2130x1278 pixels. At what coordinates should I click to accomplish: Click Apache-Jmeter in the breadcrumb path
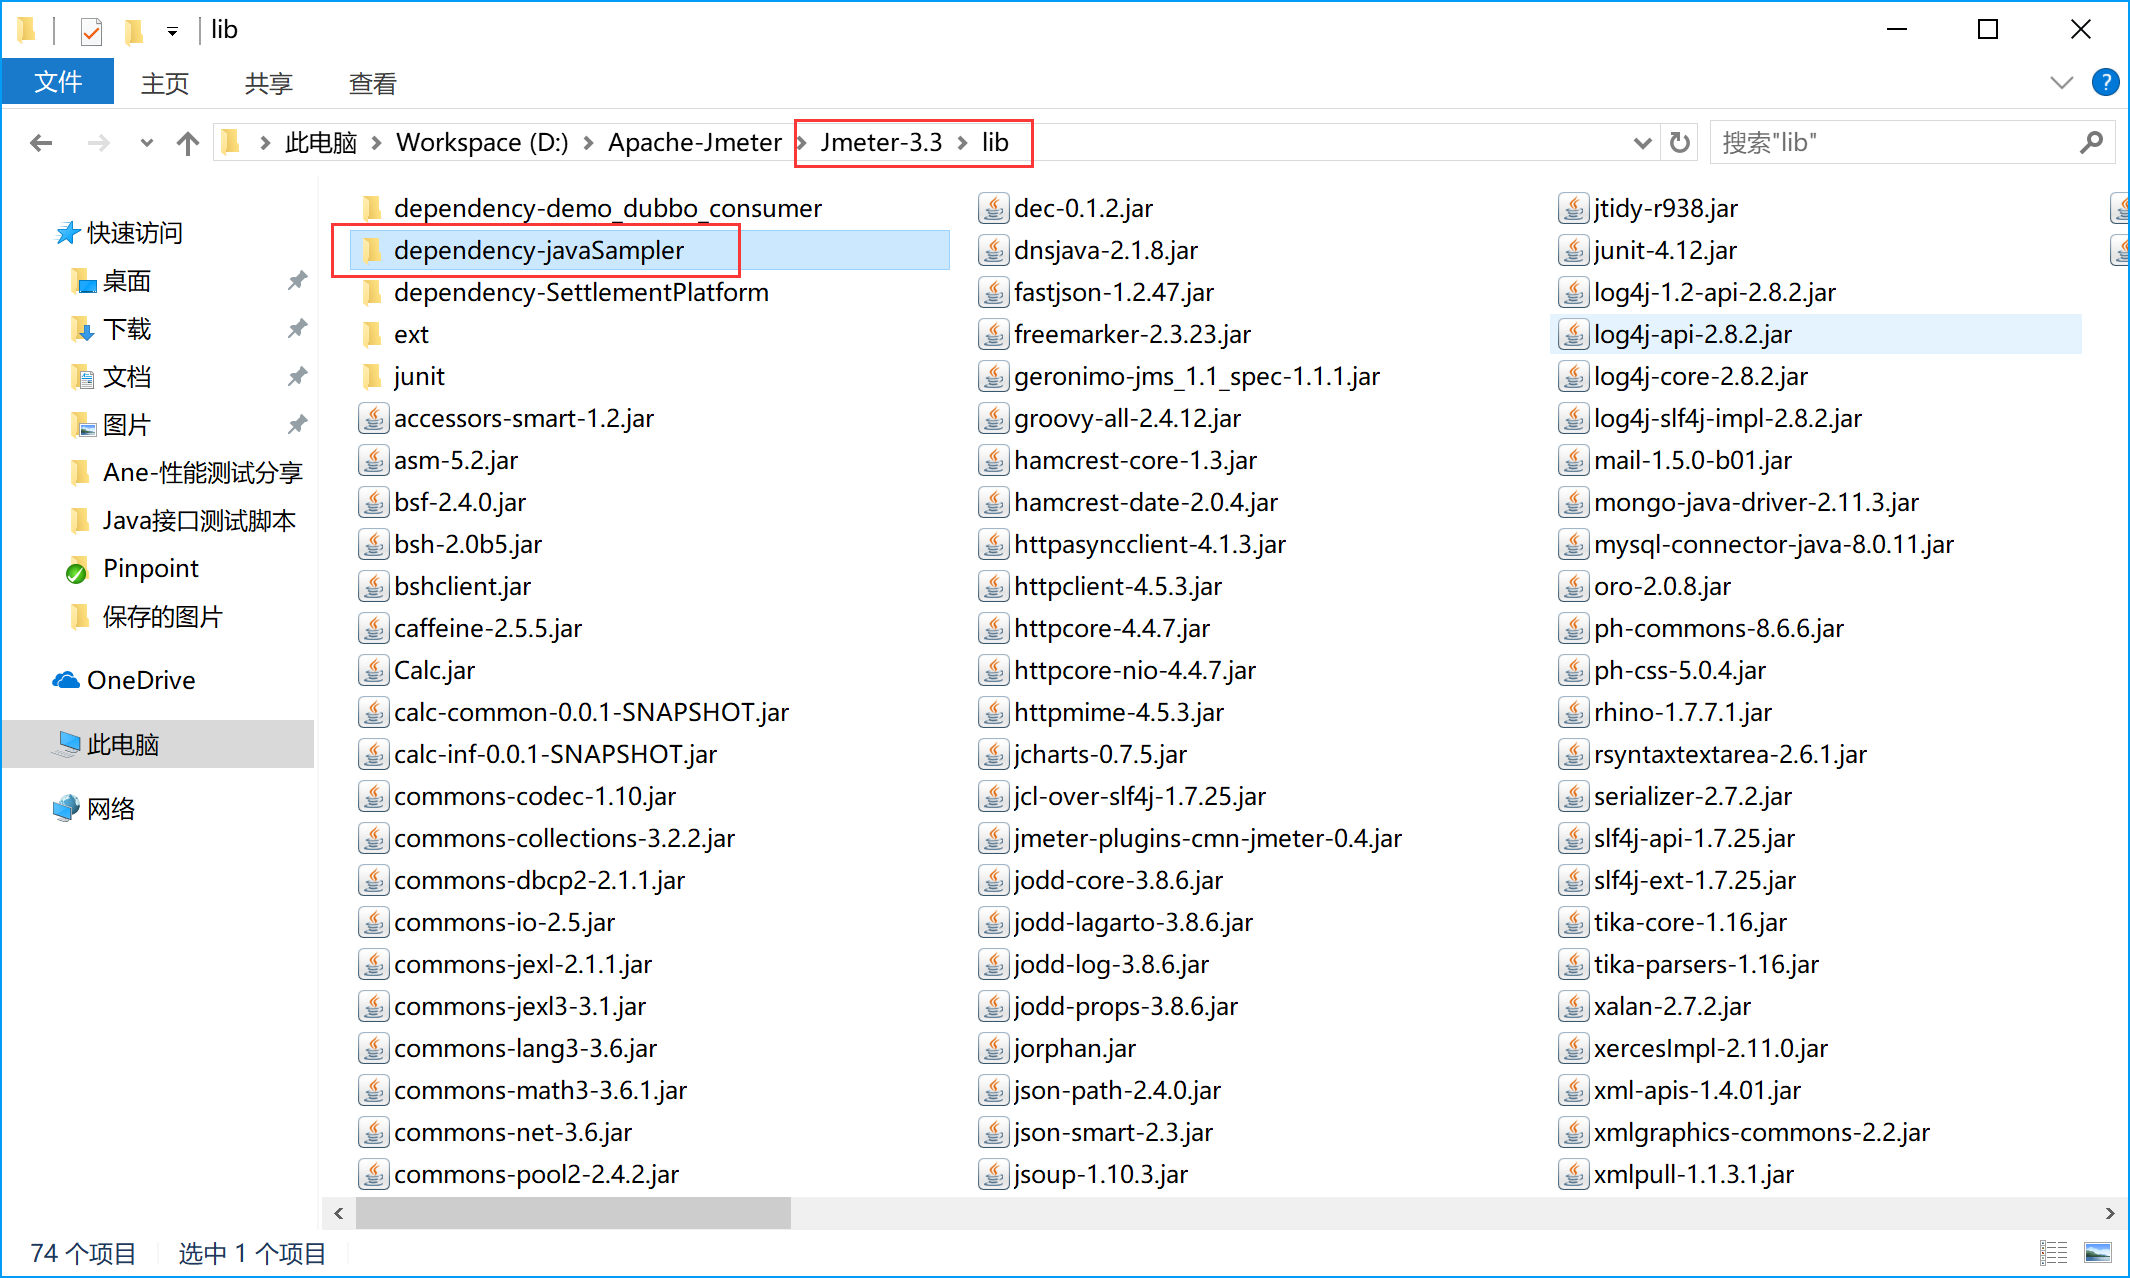(x=694, y=143)
